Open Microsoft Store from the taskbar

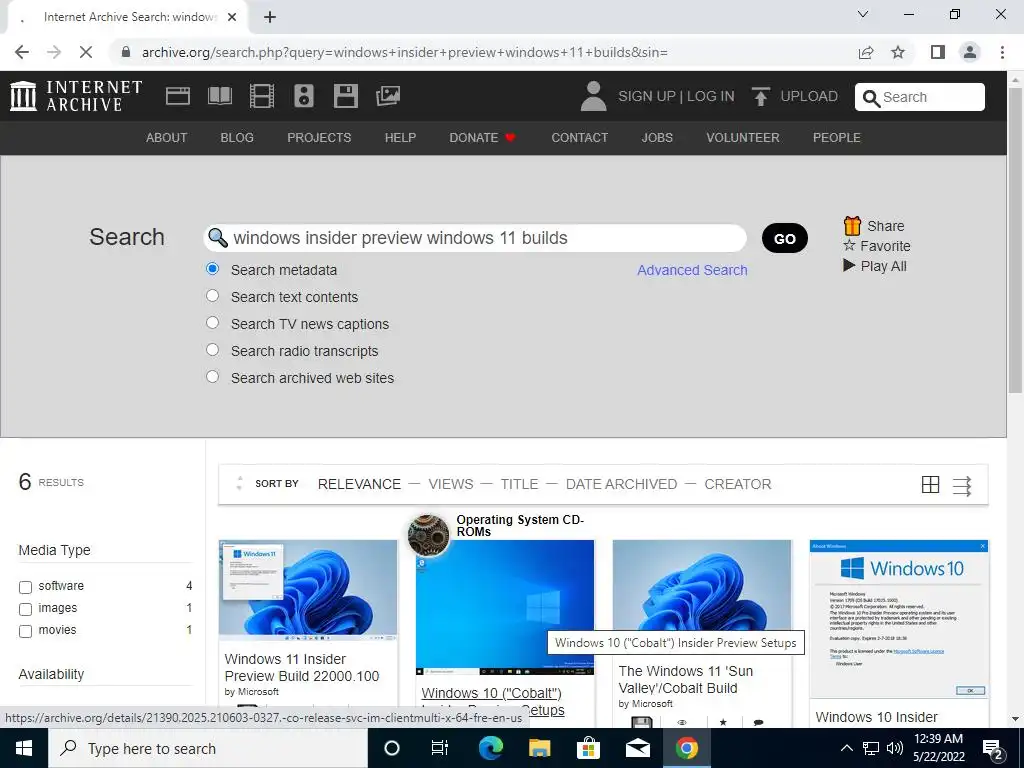(x=588, y=748)
